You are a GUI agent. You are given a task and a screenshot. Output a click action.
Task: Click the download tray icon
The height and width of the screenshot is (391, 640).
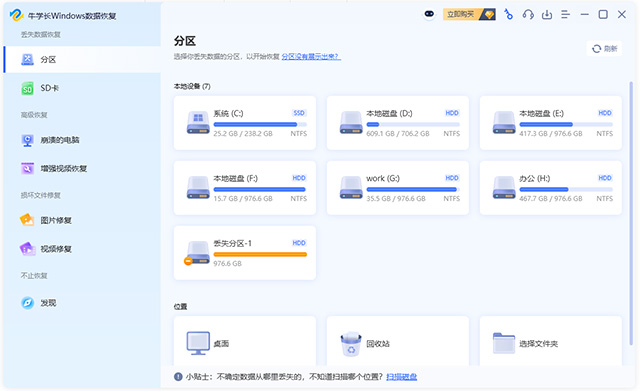547,15
